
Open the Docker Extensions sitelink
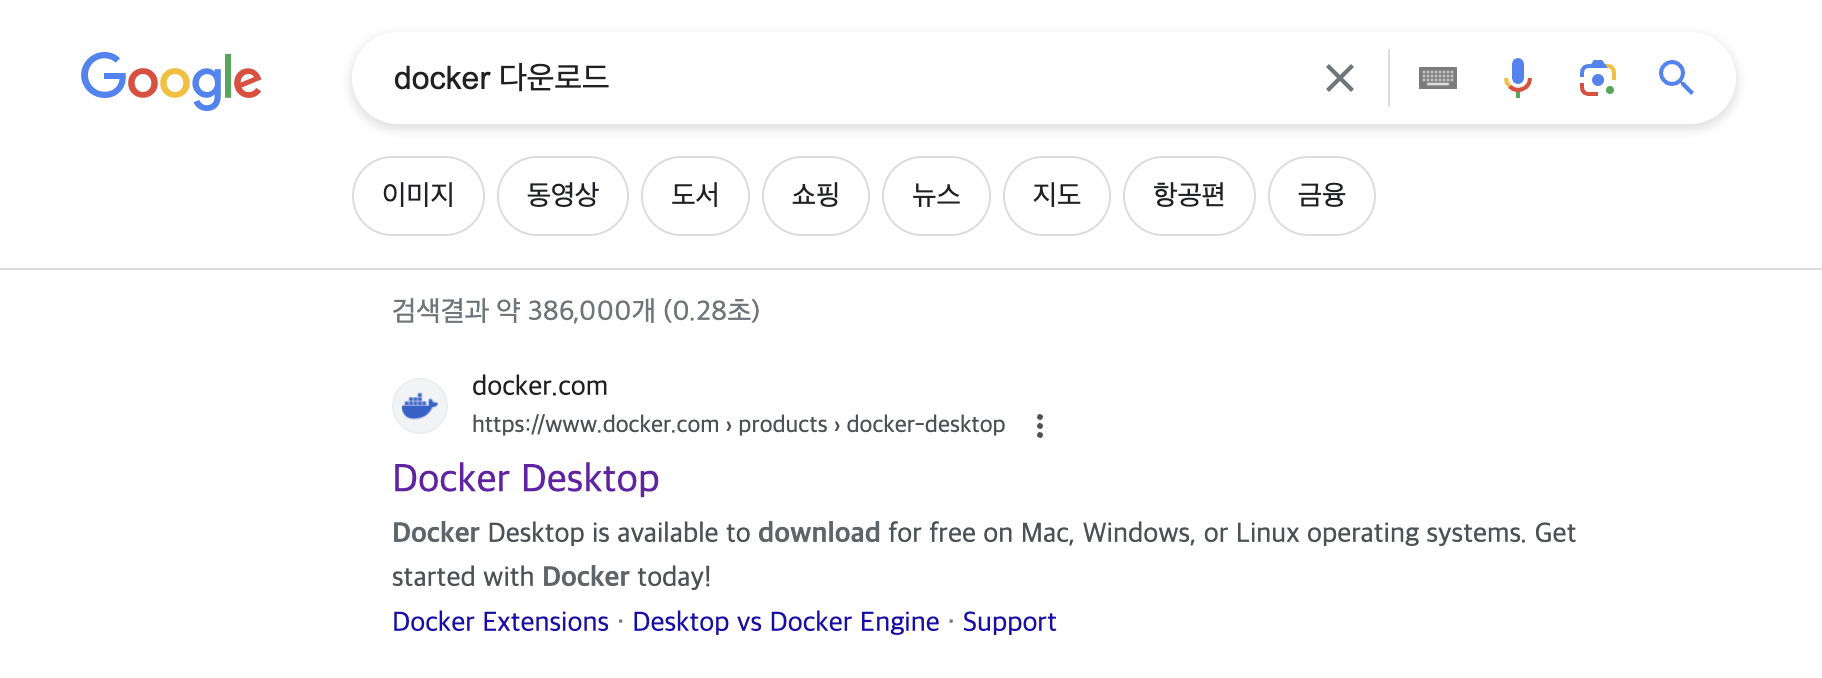tap(500, 622)
